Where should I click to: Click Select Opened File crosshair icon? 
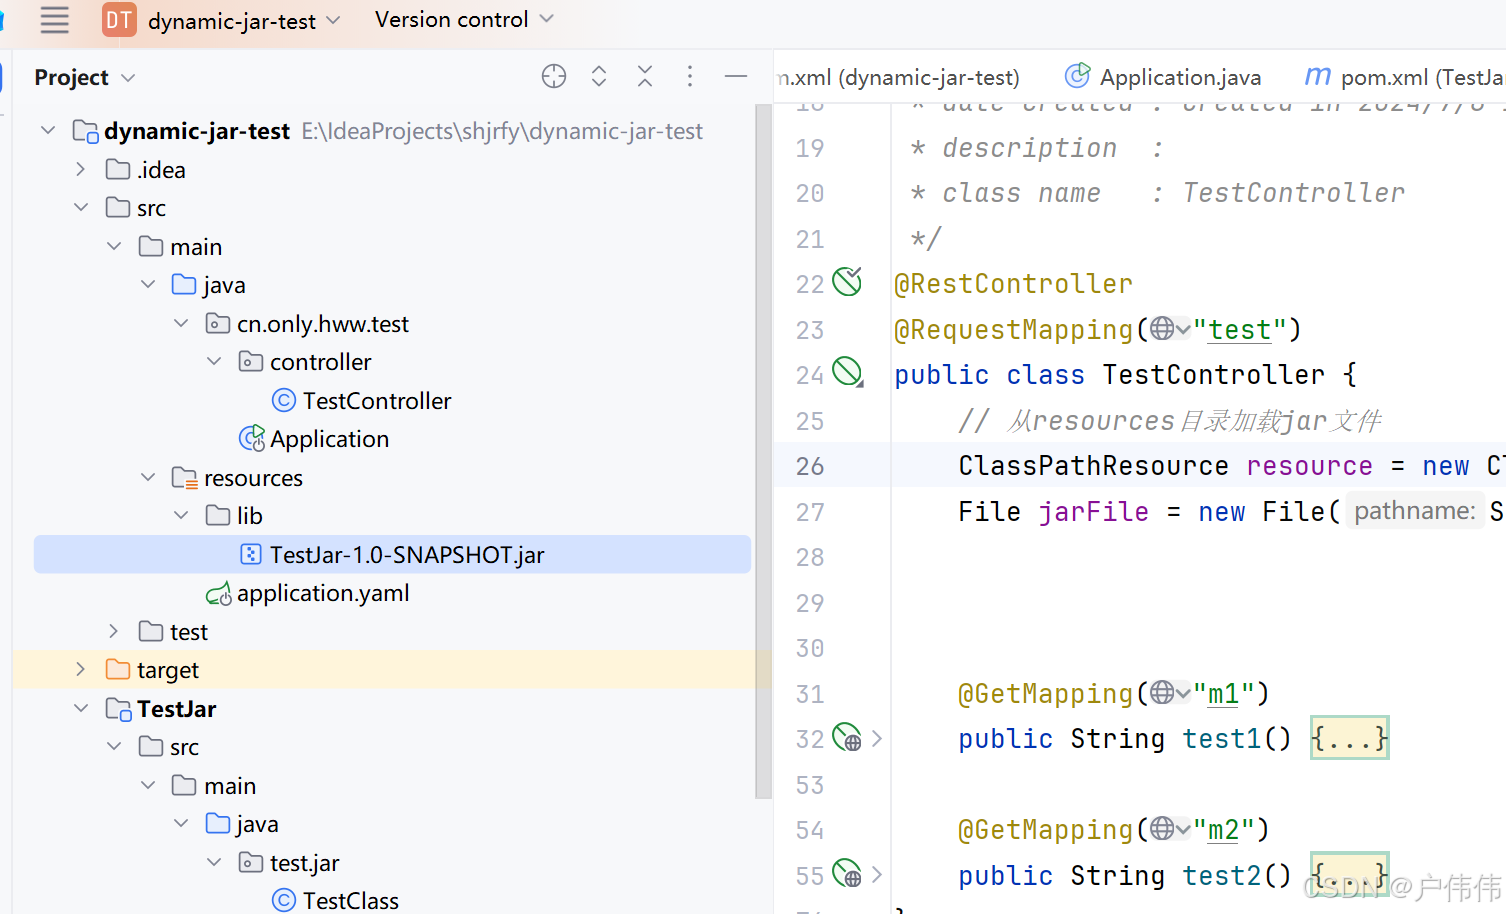coord(554,77)
